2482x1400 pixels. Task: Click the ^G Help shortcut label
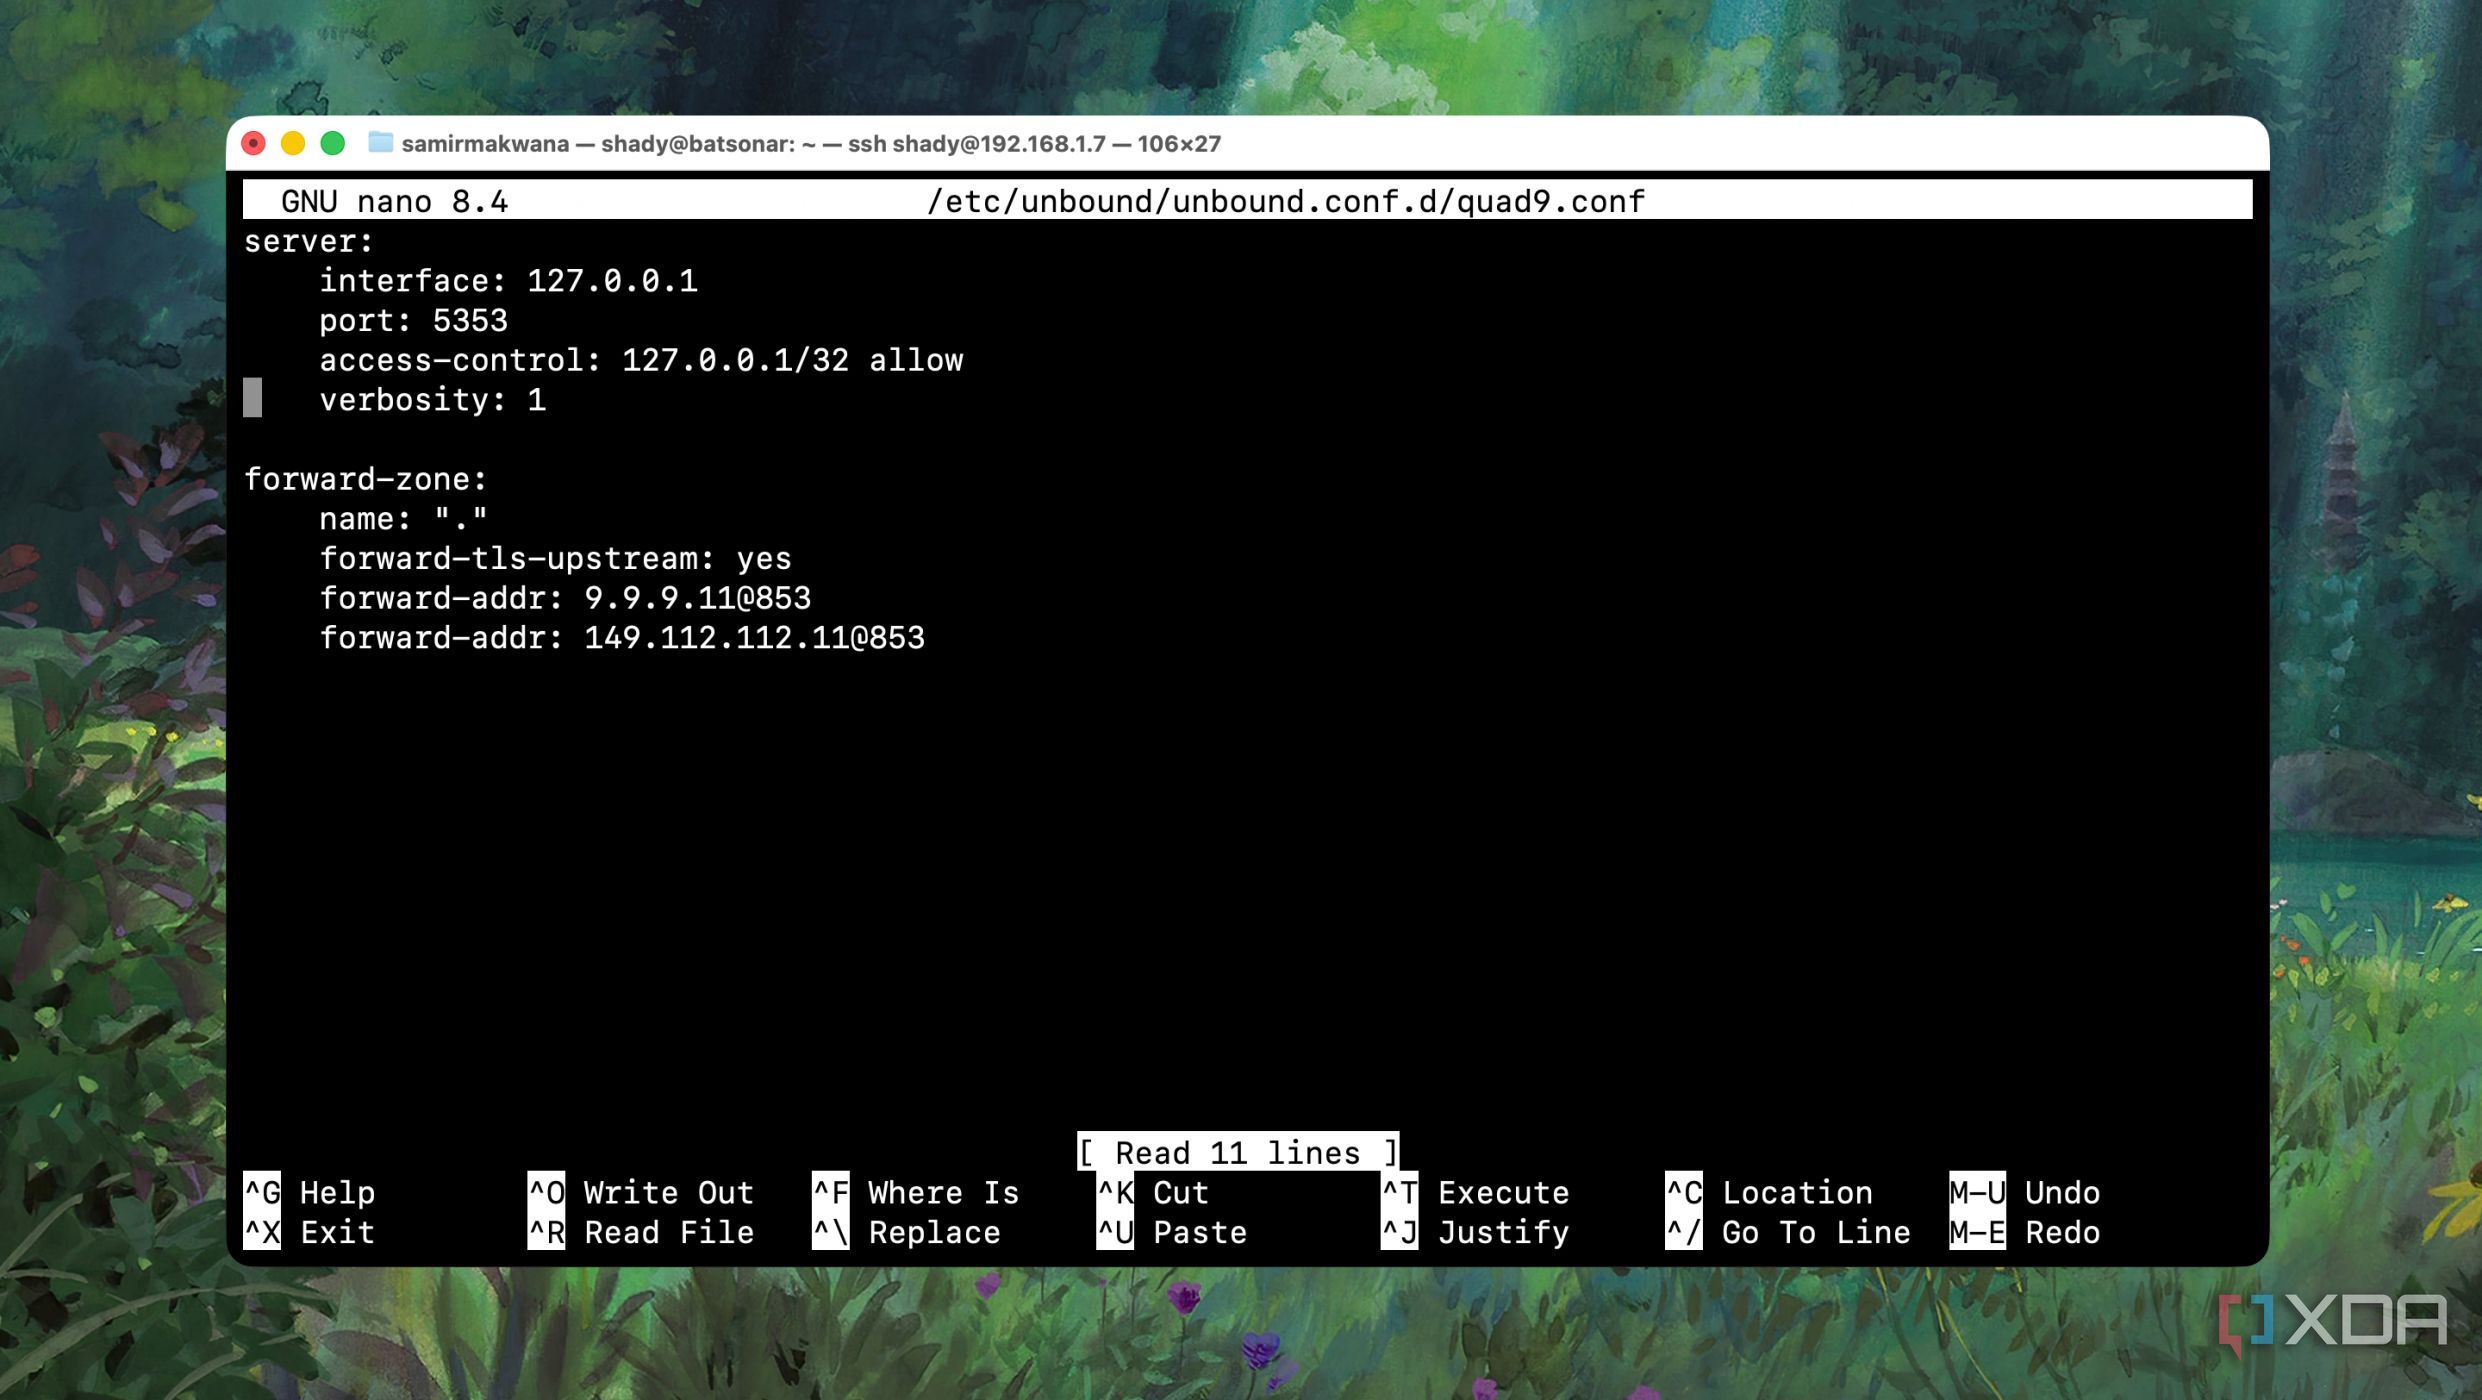coord(310,1192)
